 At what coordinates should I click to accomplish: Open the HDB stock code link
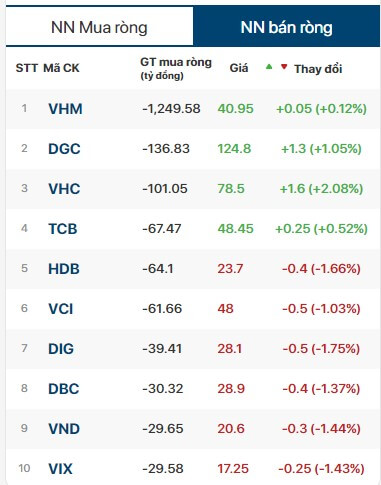point(64,269)
